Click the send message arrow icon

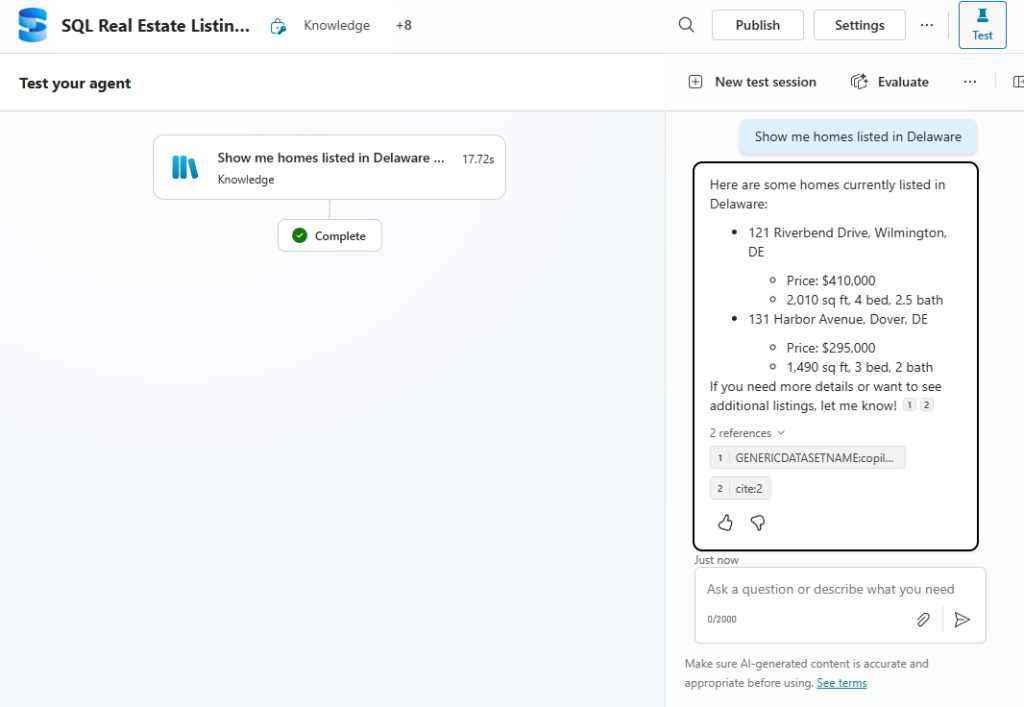pyautogui.click(x=962, y=619)
